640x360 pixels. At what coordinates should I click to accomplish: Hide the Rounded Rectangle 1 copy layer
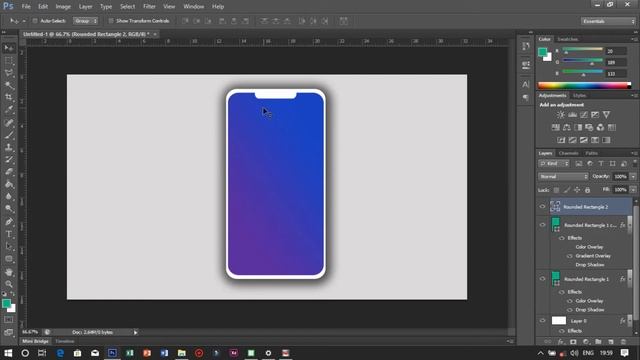542,225
